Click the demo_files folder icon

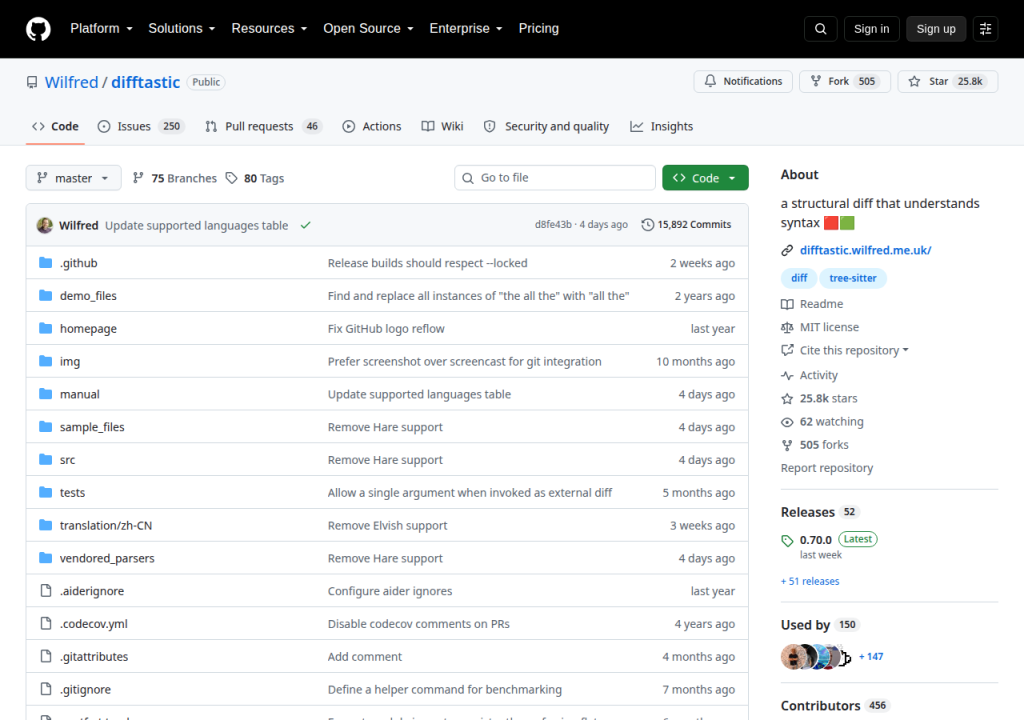45,295
